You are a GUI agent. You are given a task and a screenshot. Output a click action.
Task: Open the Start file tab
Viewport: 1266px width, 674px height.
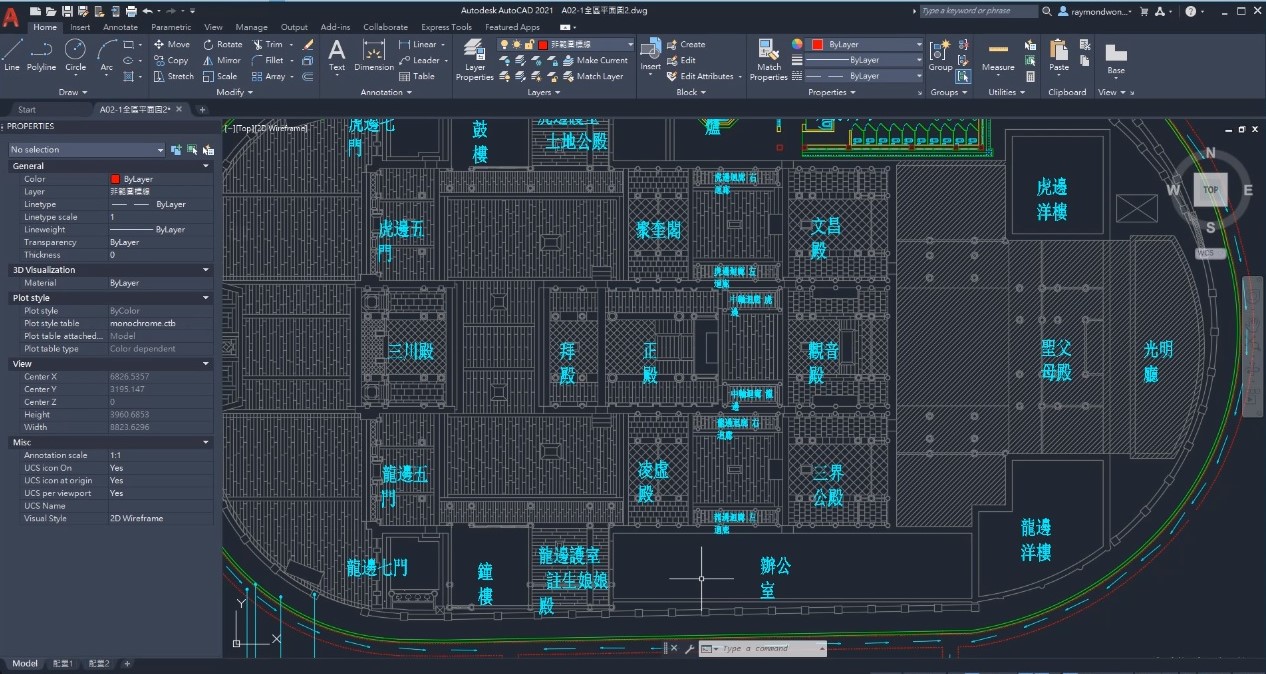pos(27,109)
